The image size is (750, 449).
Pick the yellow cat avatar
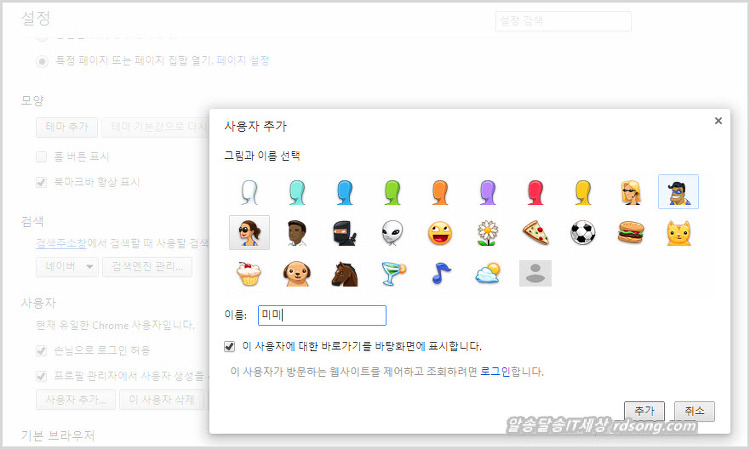tap(679, 233)
